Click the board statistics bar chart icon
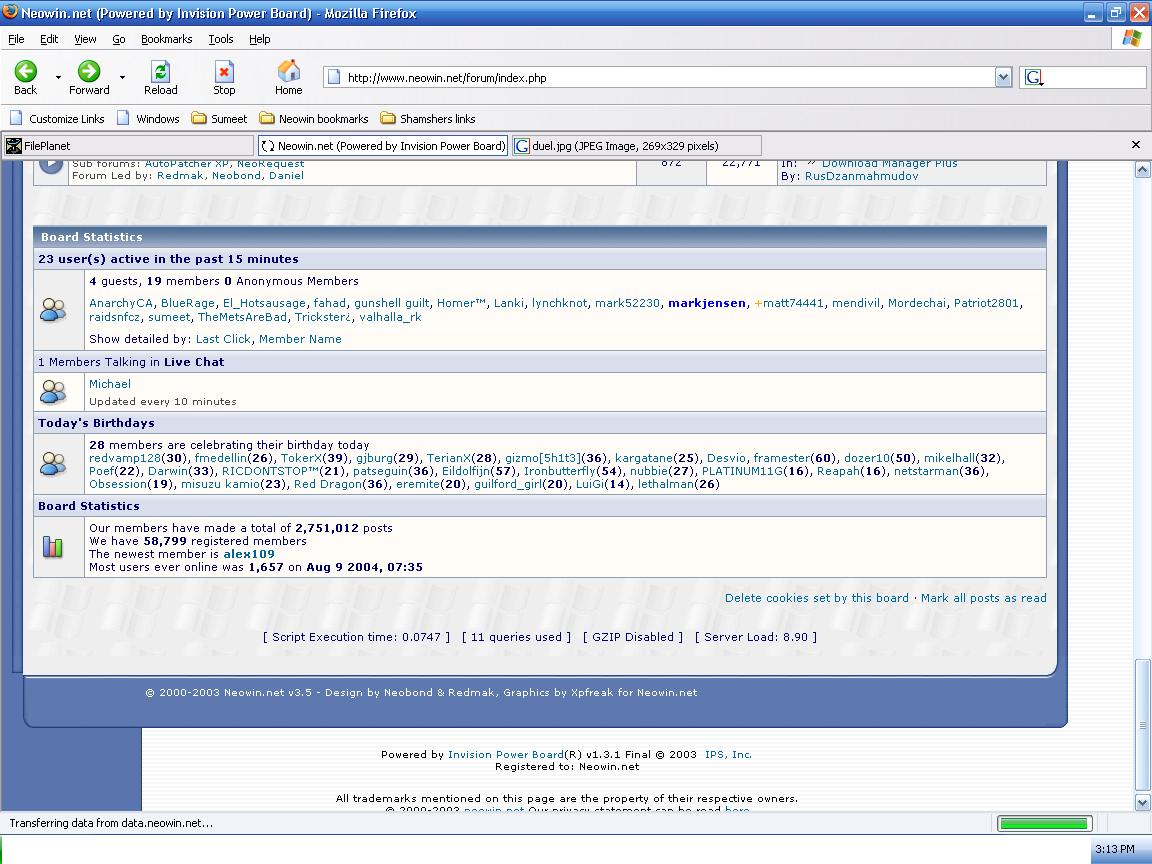The width and height of the screenshot is (1152, 864). [52, 547]
